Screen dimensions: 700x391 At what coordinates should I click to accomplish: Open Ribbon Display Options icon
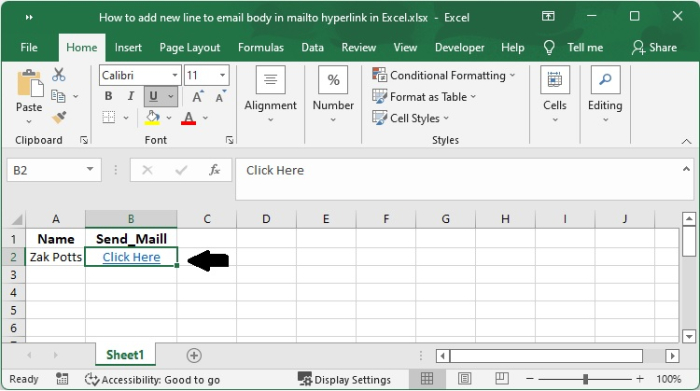(548, 17)
